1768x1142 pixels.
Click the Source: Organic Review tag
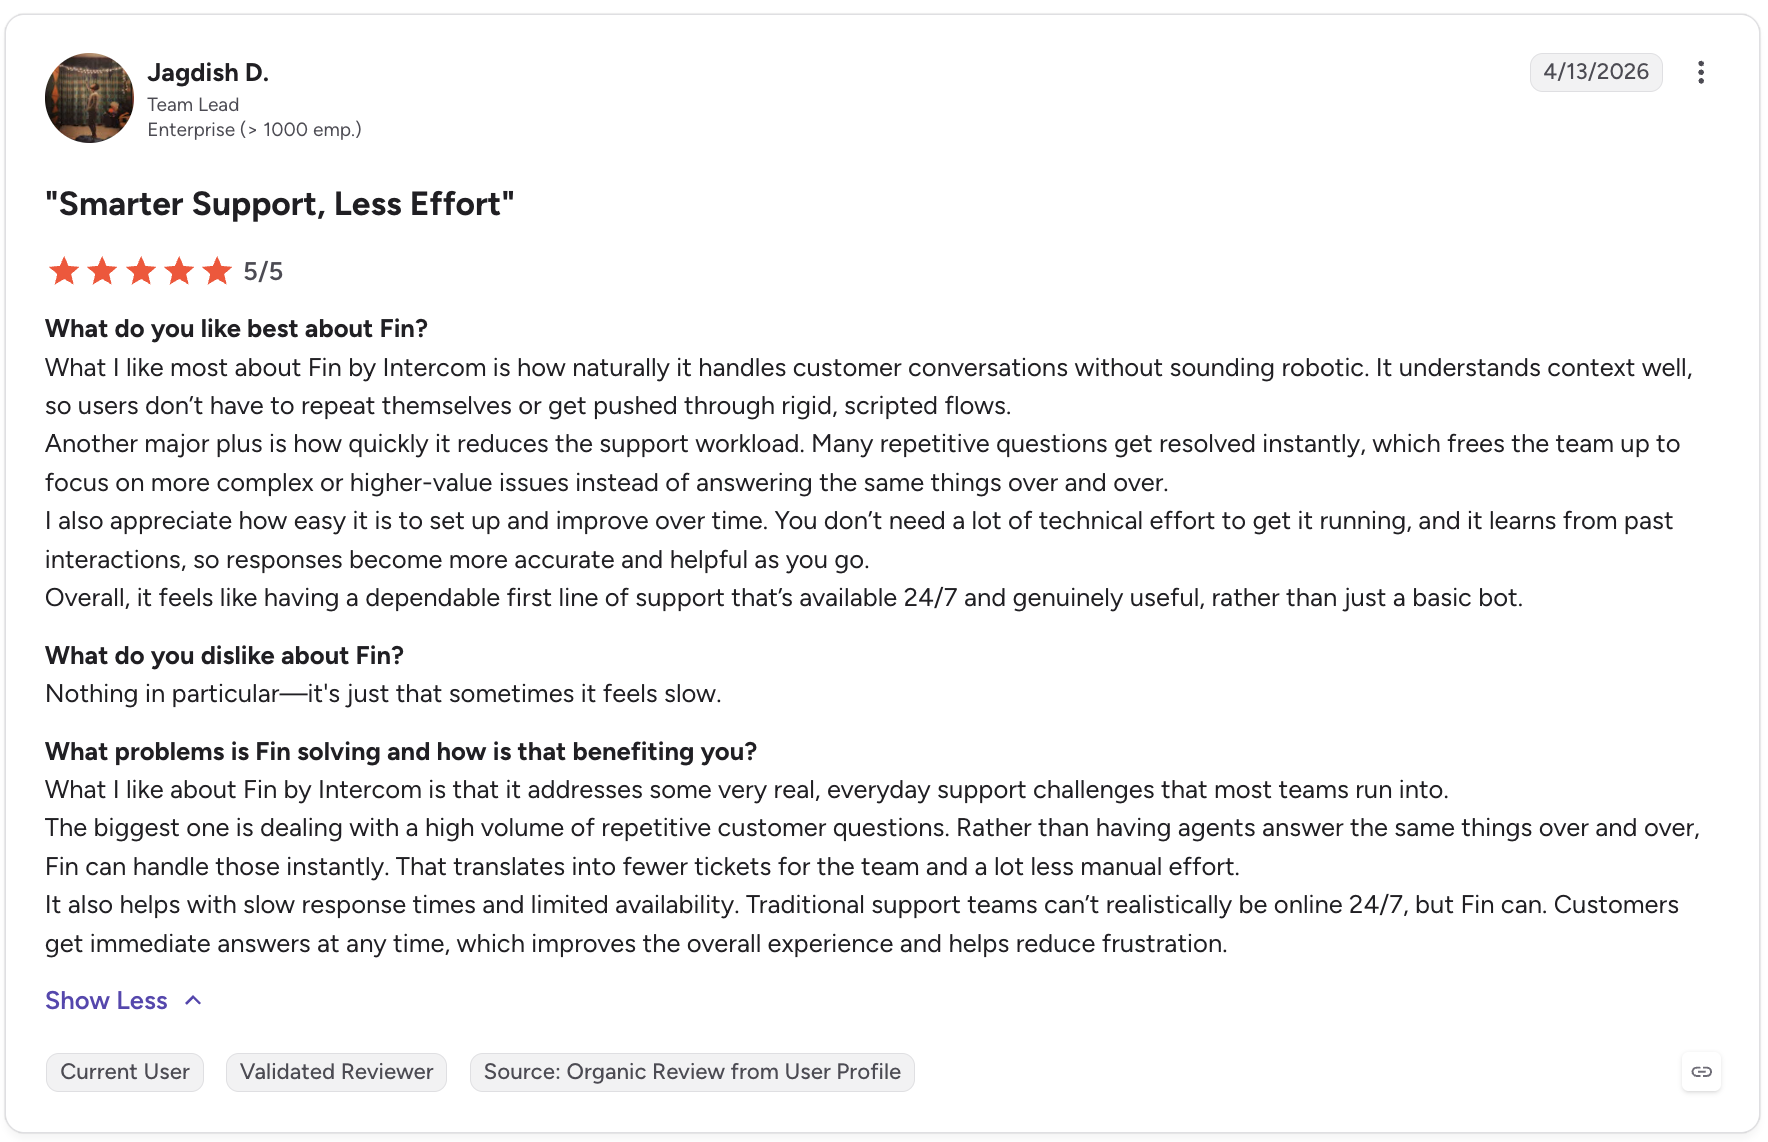(692, 1072)
